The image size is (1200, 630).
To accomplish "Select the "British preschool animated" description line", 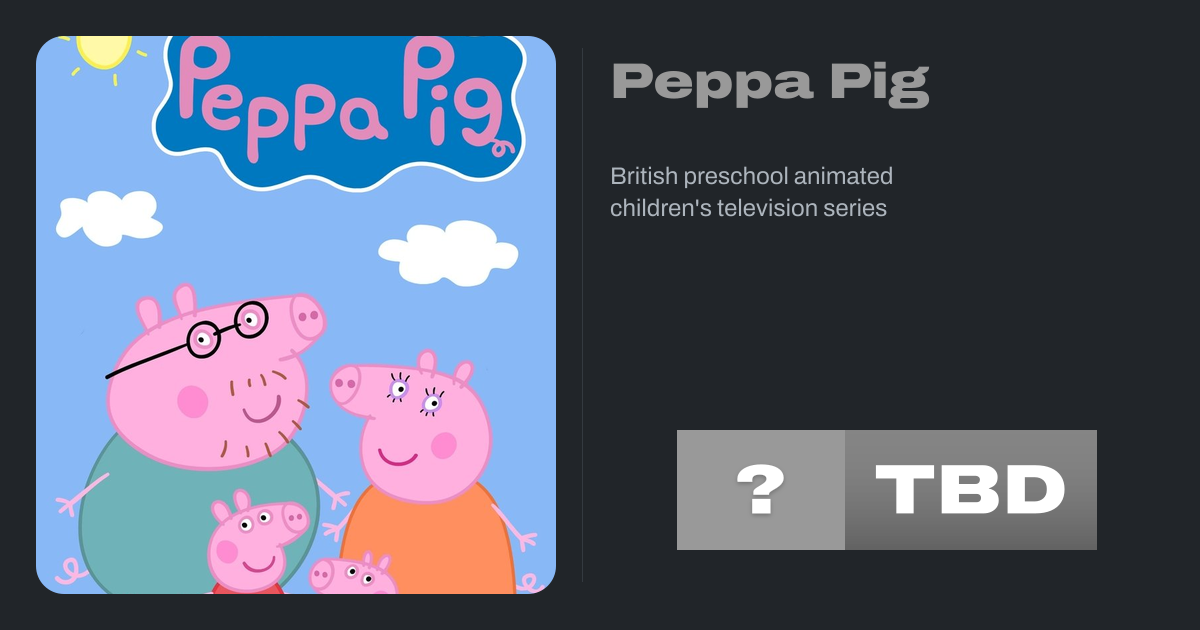I will pyautogui.click(x=751, y=177).
